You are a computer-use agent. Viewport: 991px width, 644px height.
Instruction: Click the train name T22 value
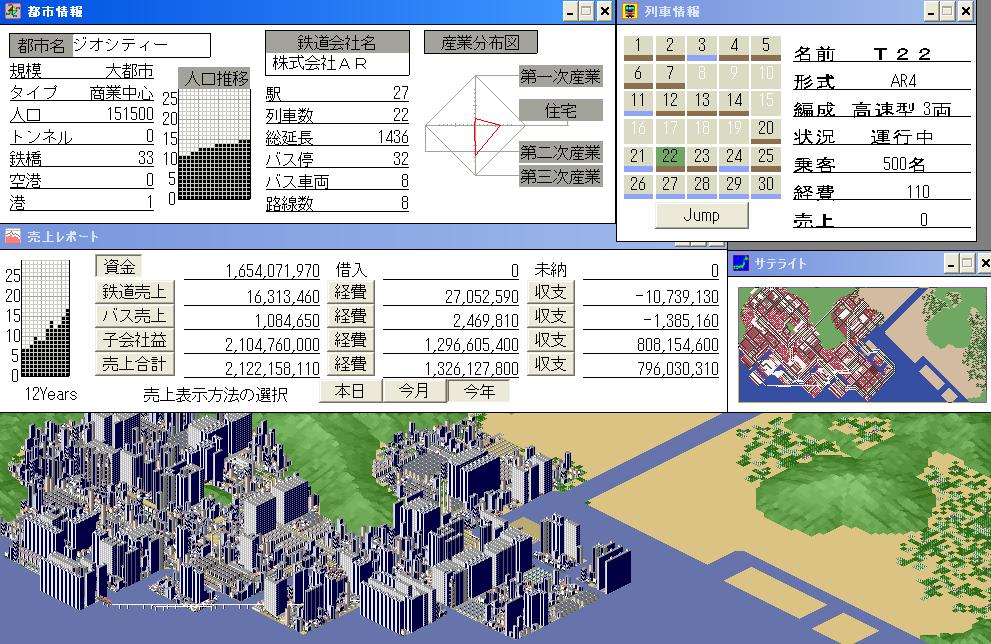click(902, 54)
